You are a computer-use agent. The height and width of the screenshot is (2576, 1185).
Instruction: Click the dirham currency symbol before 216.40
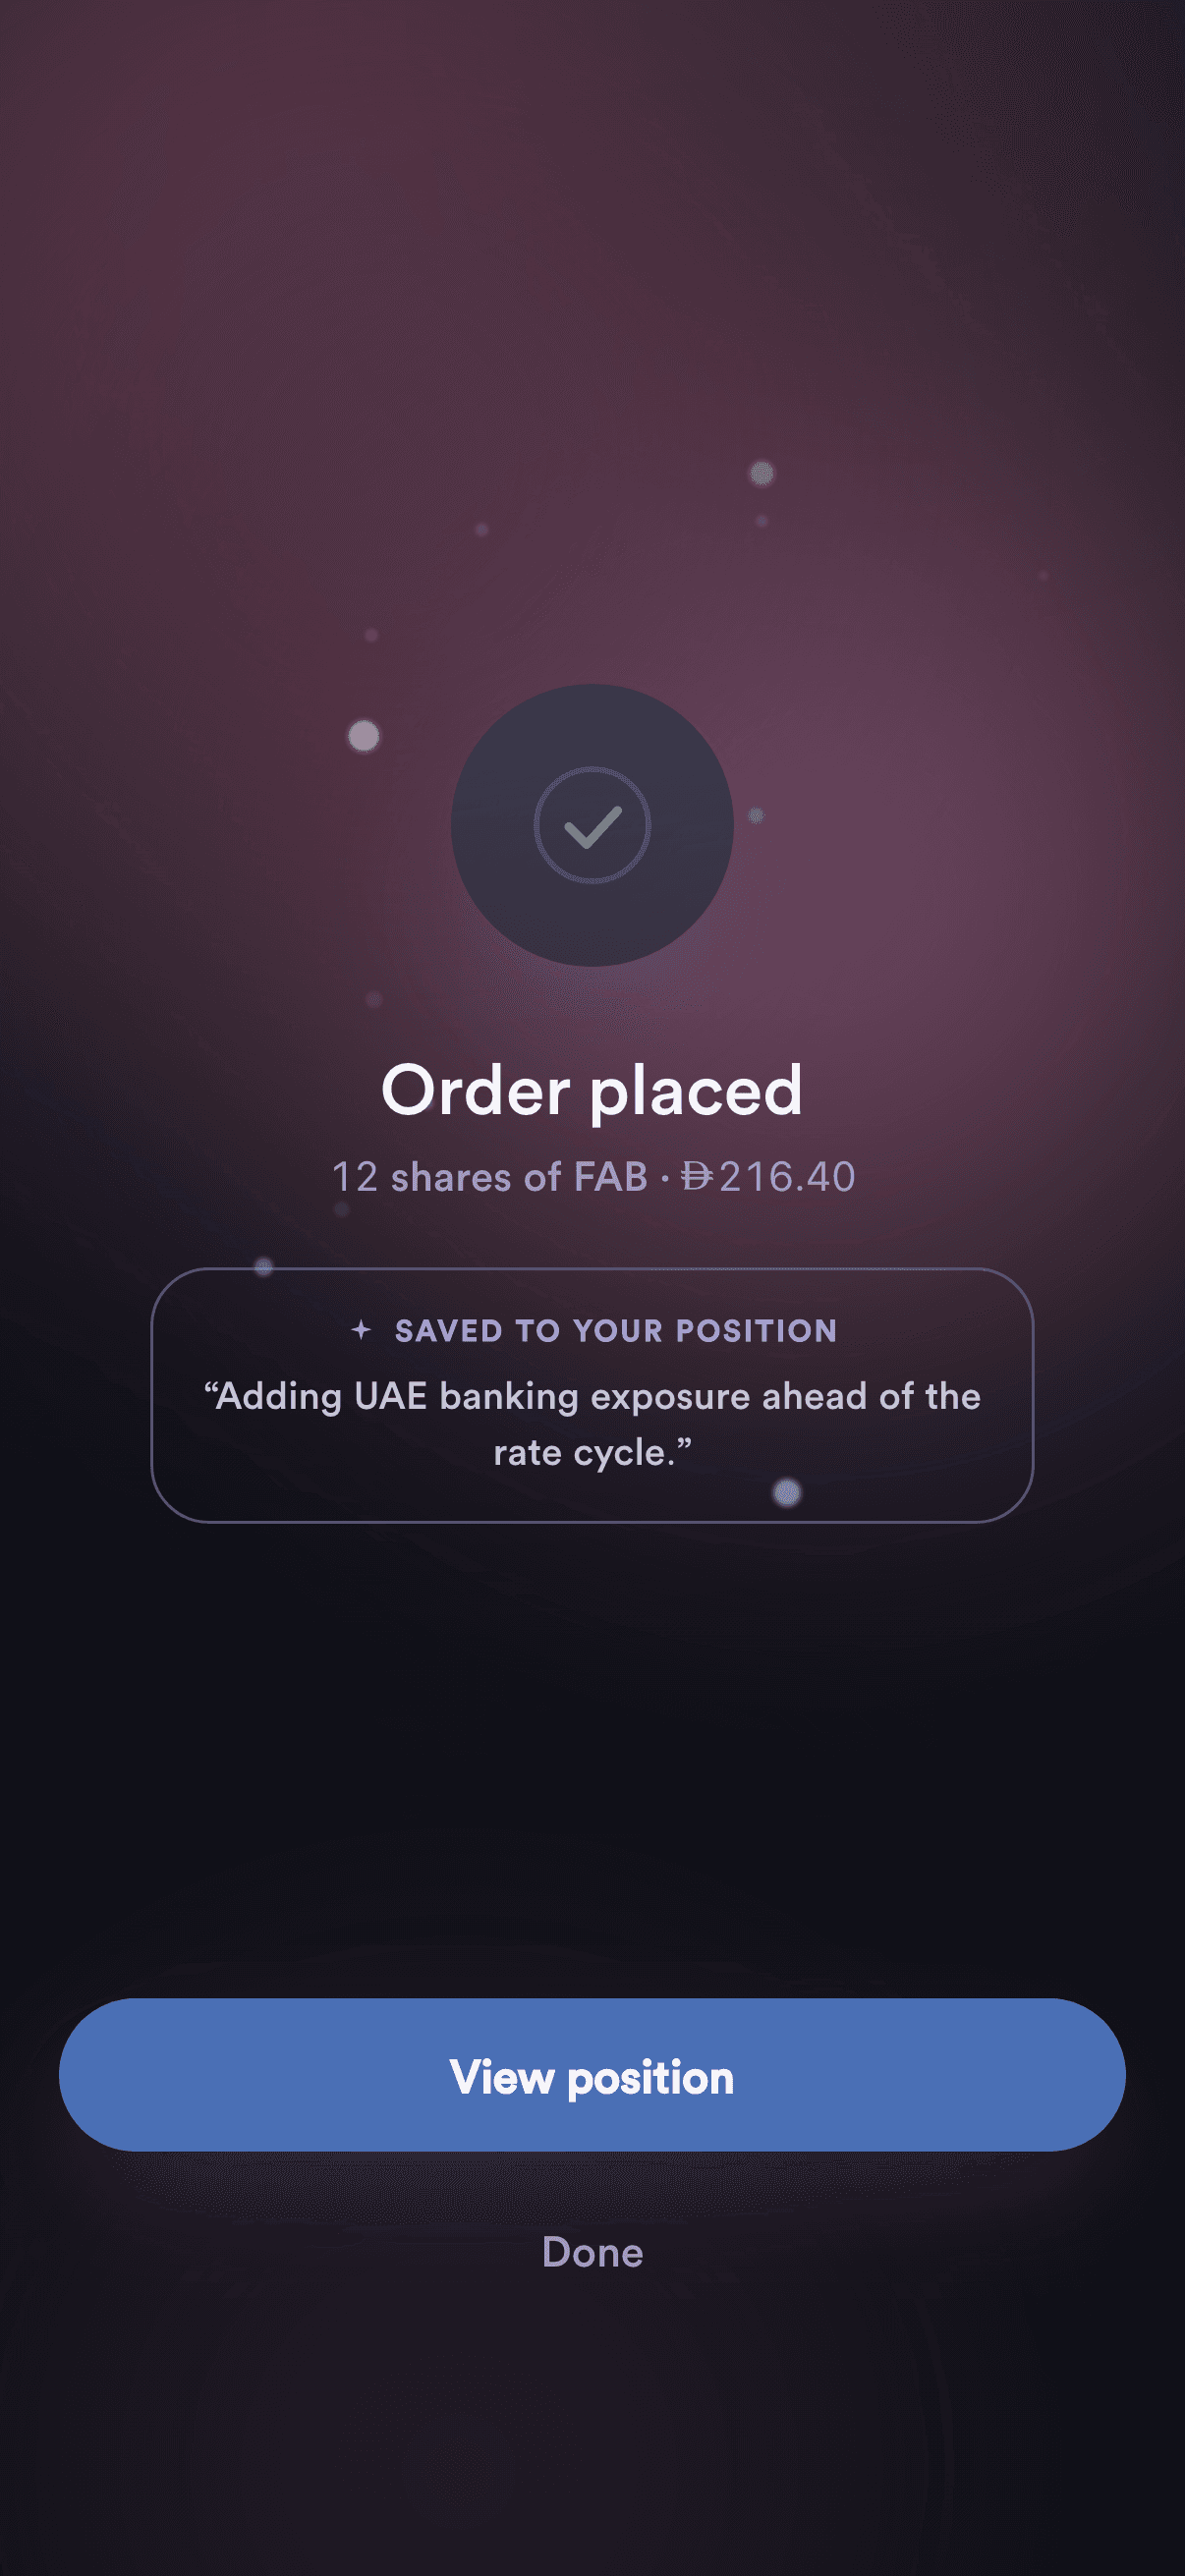(697, 1176)
